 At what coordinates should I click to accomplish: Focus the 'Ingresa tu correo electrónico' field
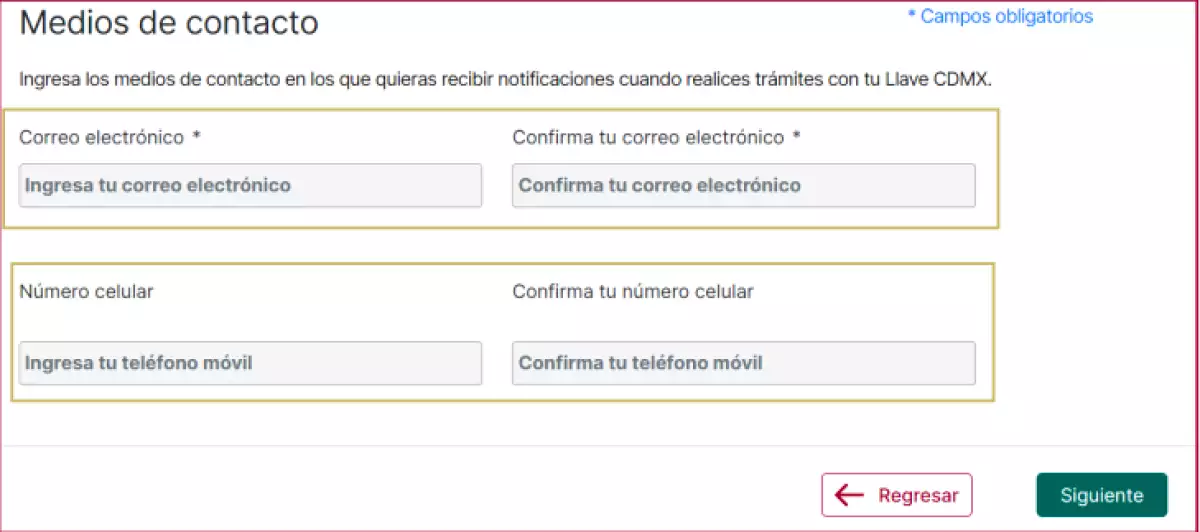click(x=250, y=186)
